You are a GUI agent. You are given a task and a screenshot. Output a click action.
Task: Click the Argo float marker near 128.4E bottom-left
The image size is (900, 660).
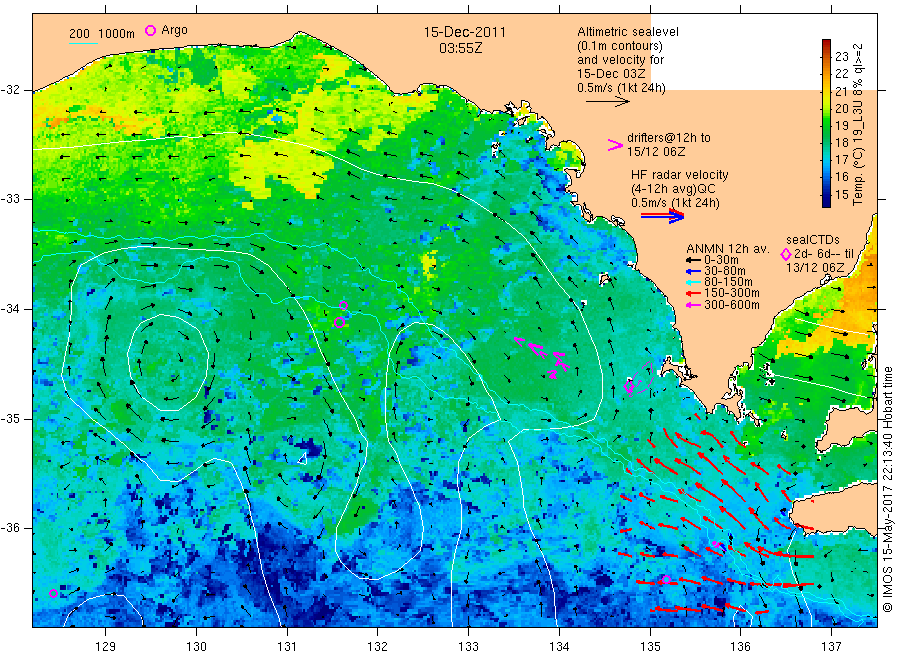click(53, 593)
